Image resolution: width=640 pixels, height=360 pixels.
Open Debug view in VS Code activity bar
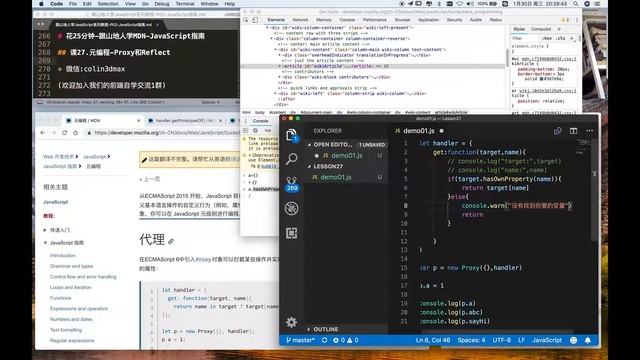point(291,209)
